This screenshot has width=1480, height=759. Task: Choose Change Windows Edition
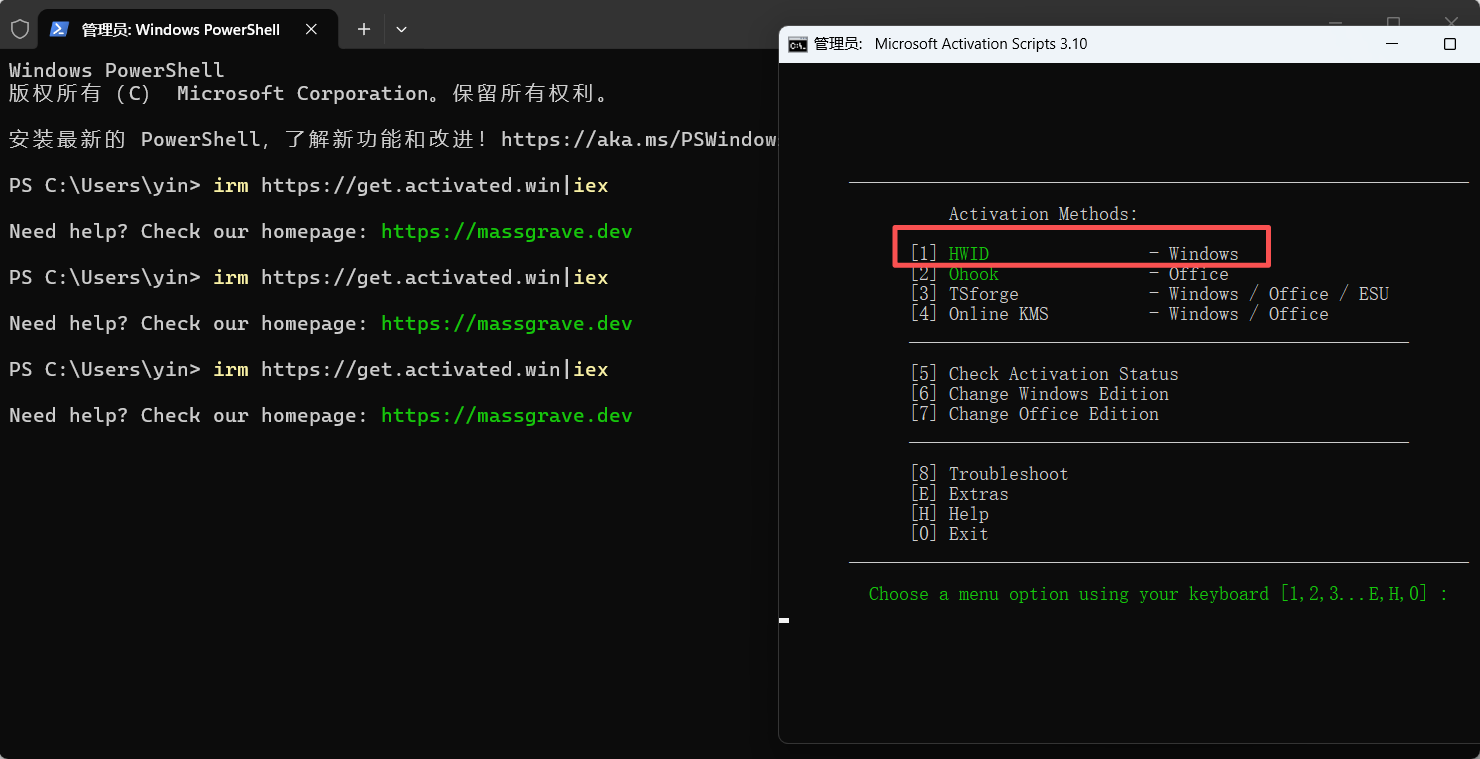[1039, 394]
